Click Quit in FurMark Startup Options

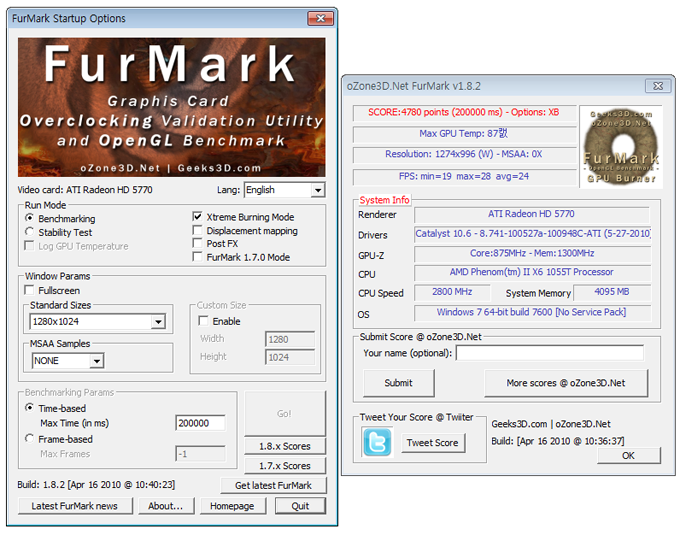click(300, 506)
